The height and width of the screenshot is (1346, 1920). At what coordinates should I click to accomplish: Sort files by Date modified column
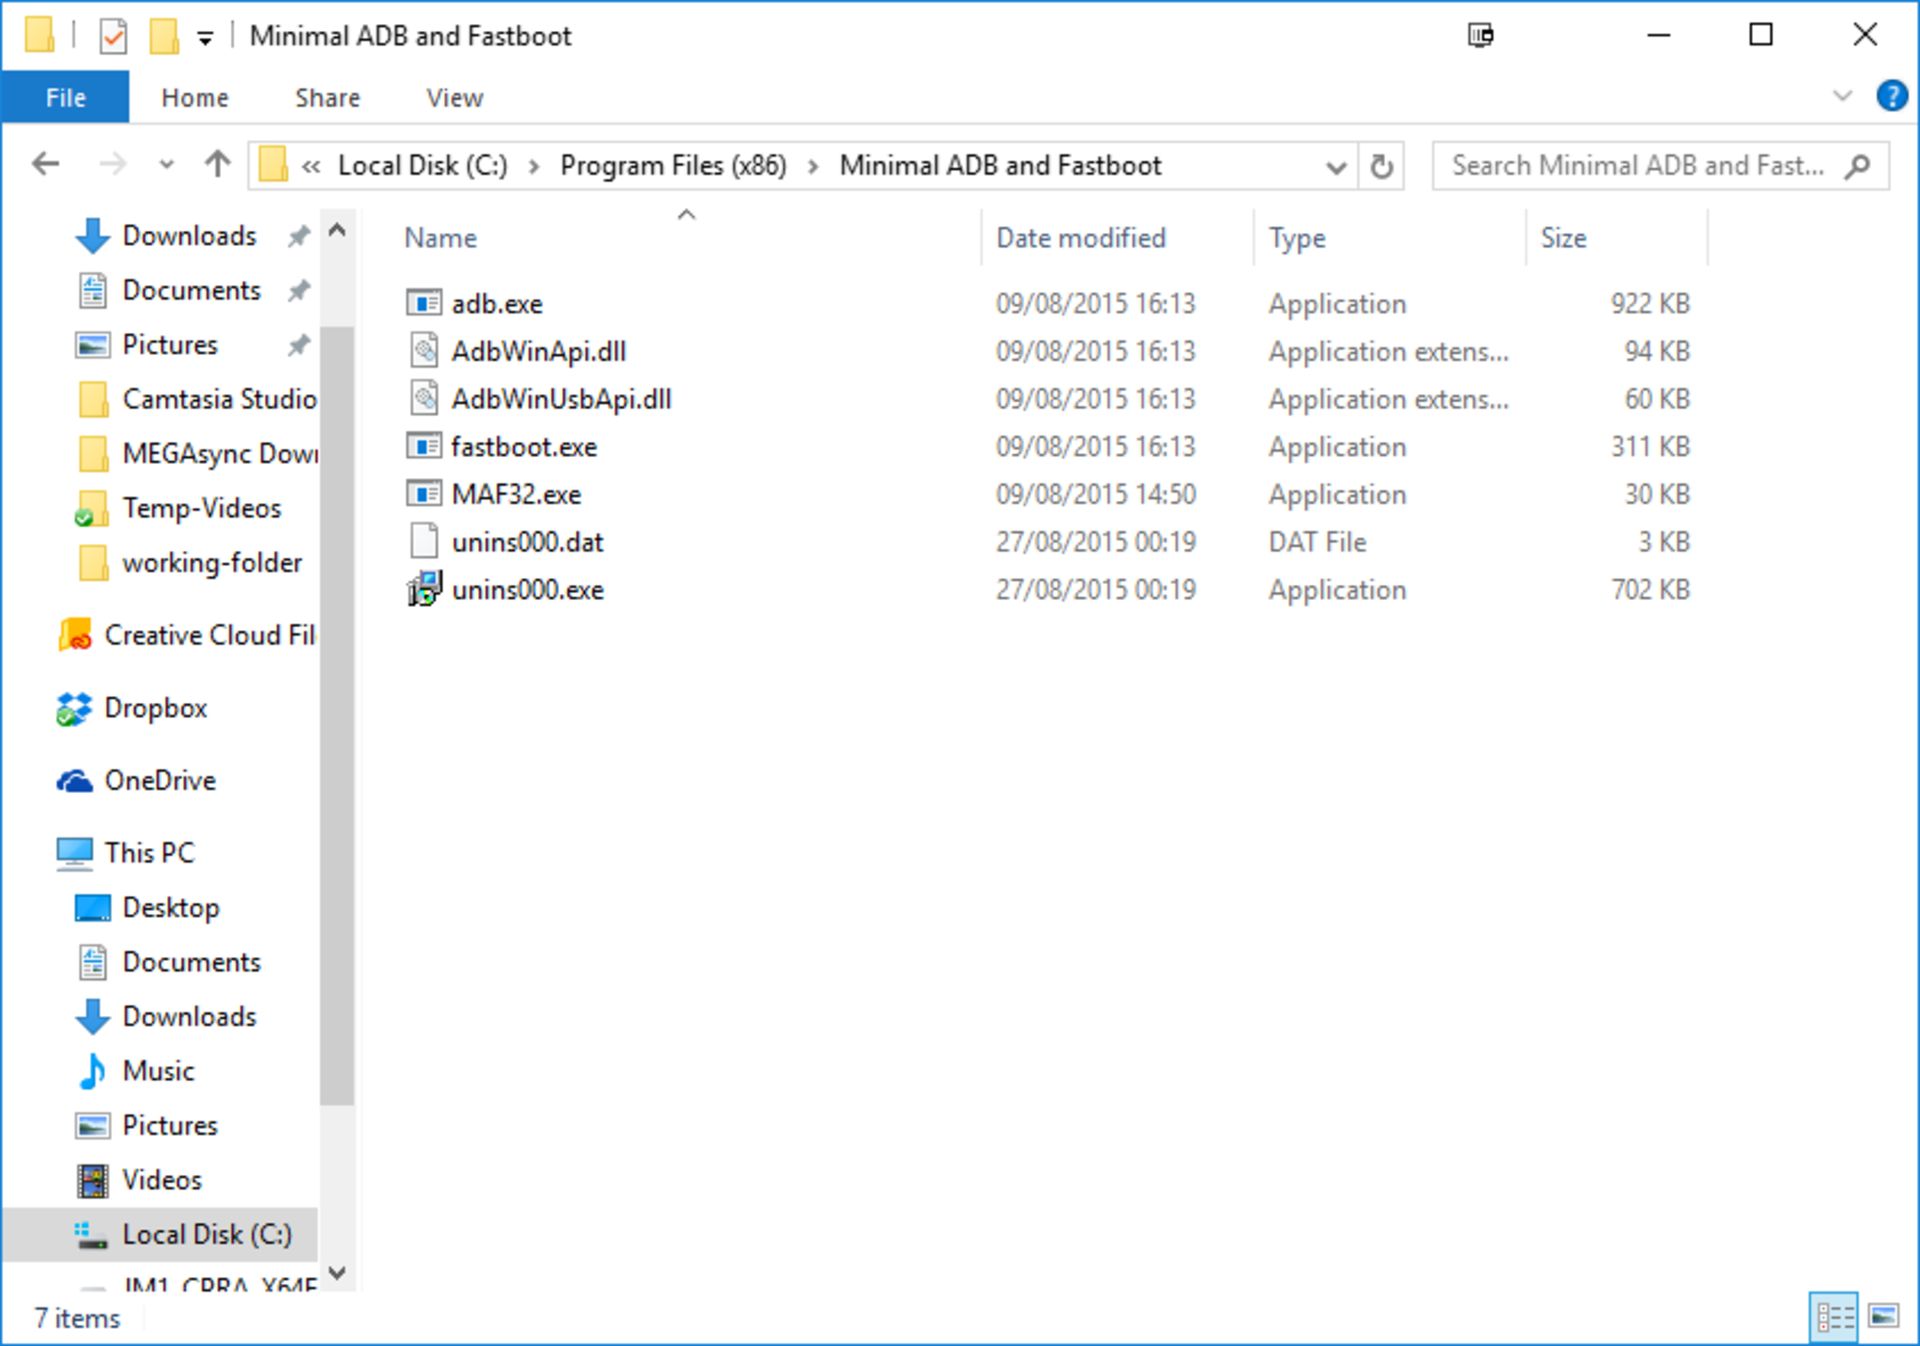(1081, 238)
